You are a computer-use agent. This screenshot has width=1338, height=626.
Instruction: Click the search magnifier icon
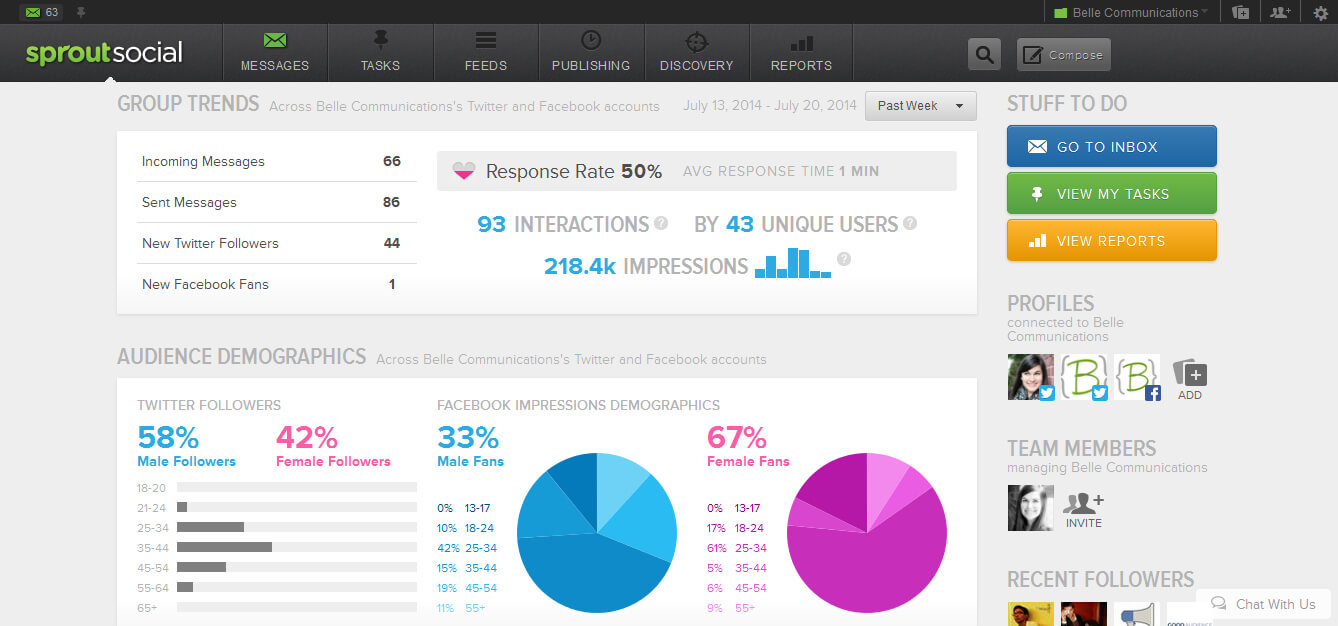click(x=984, y=55)
